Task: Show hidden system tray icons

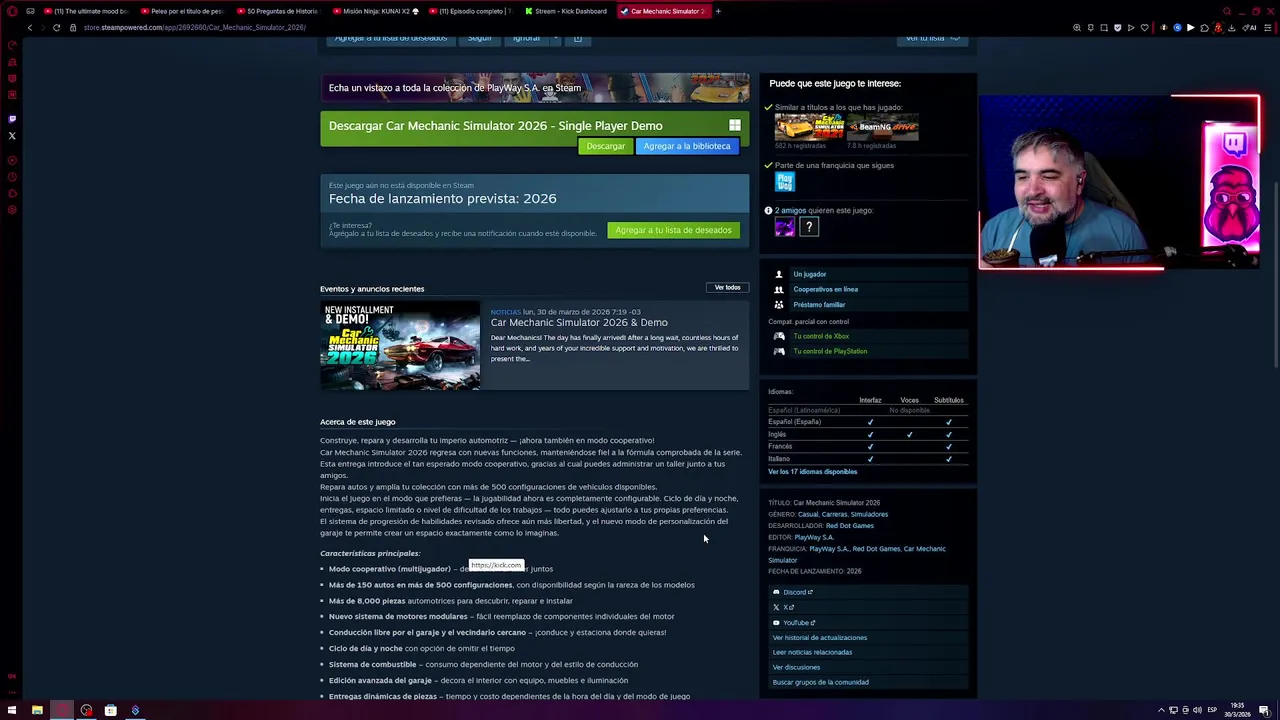Action: coord(1161,710)
